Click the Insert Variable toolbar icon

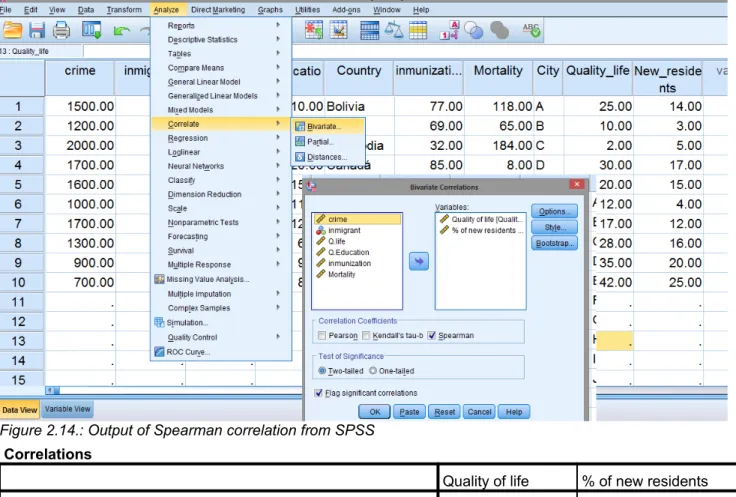click(x=338, y=30)
